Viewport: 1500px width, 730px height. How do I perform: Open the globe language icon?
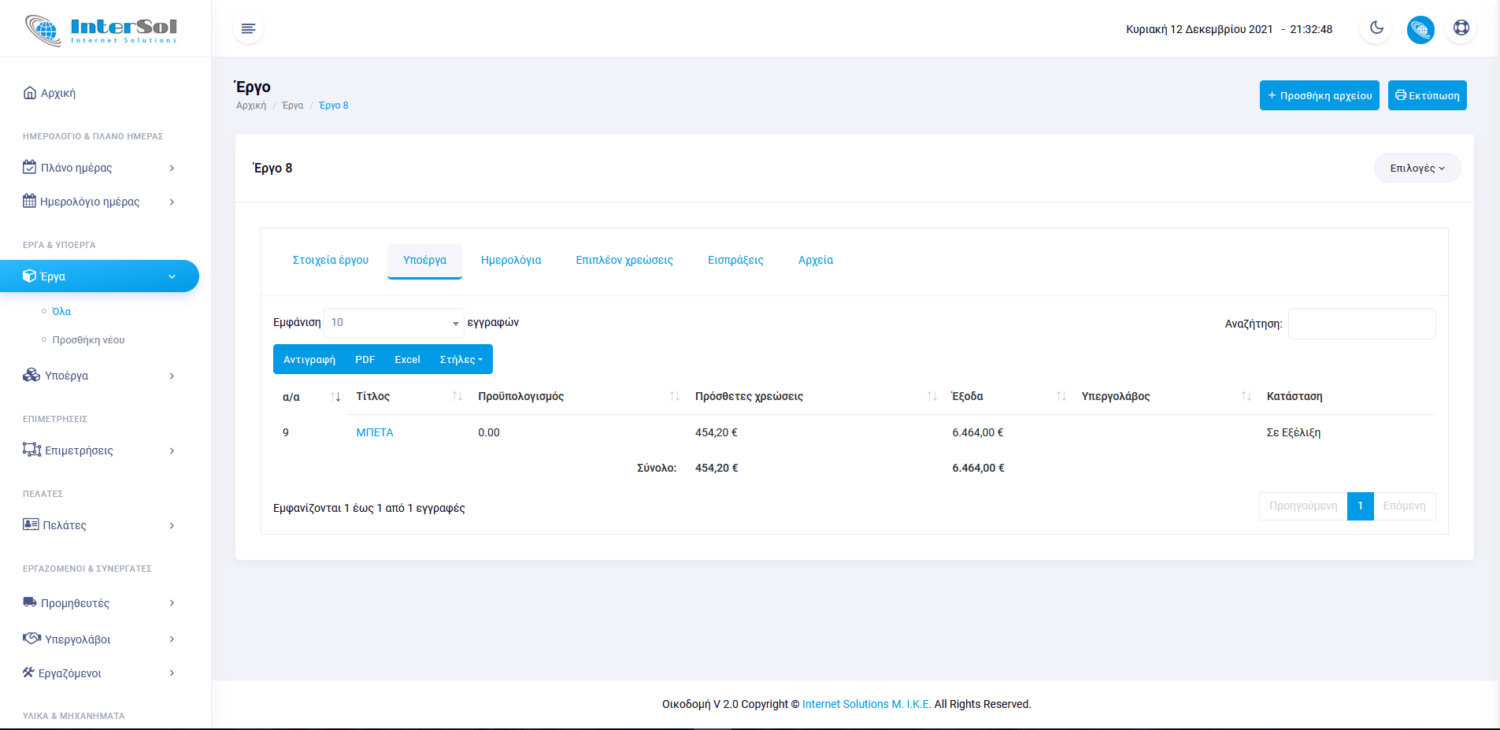(1420, 29)
